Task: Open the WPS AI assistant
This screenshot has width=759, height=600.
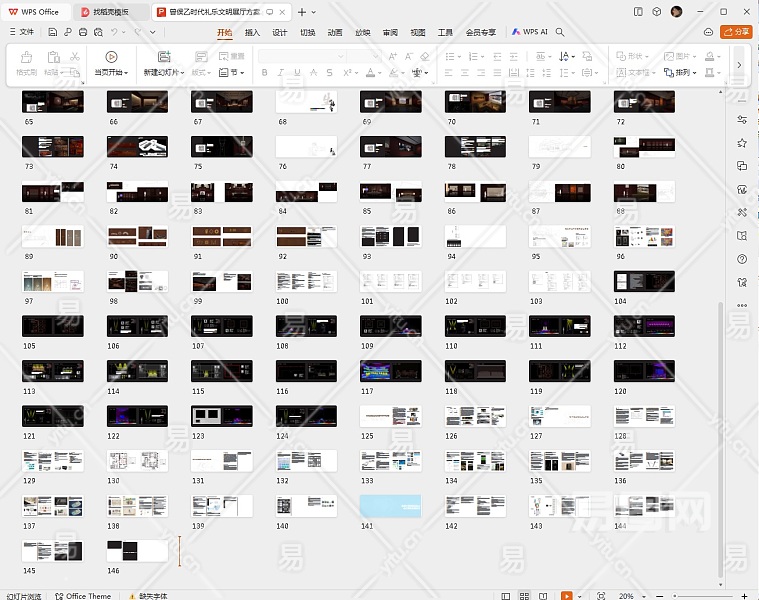Action: coord(530,32)
